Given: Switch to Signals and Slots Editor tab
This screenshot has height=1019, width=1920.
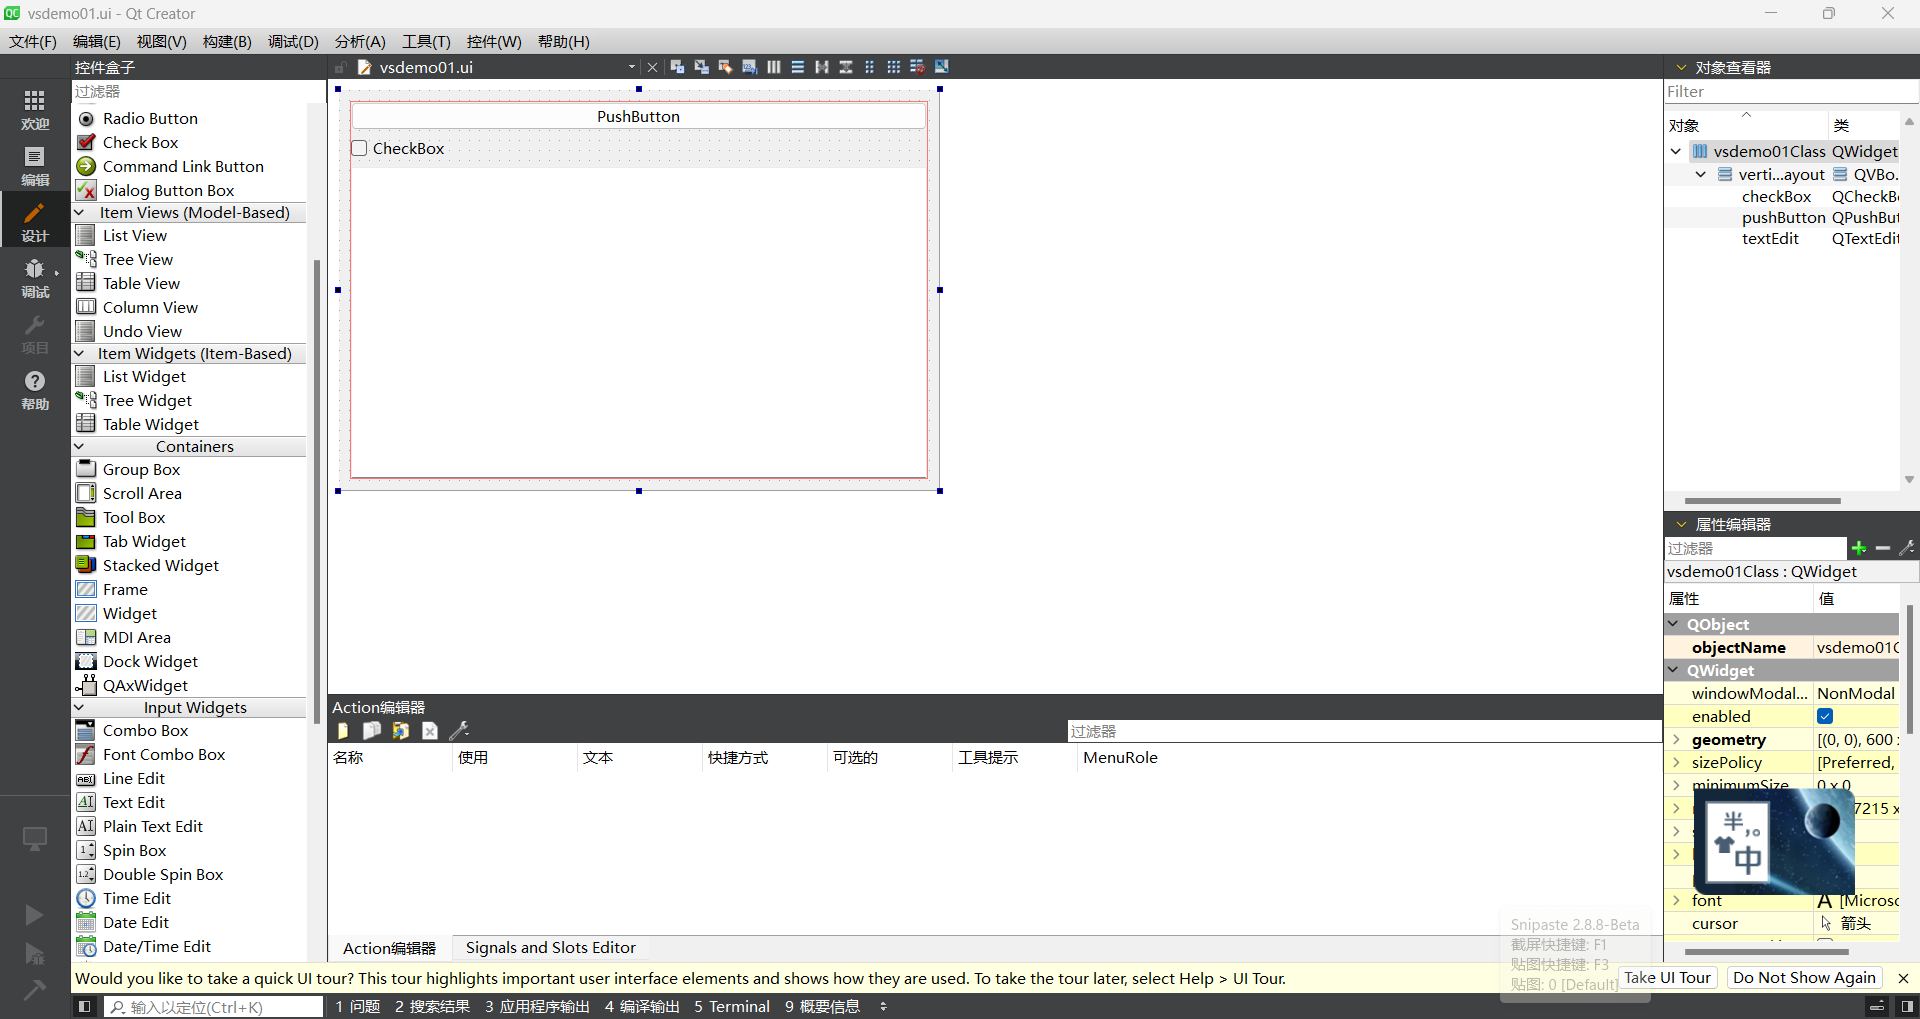Looking at the screenshot, I should tap(550, 947).
